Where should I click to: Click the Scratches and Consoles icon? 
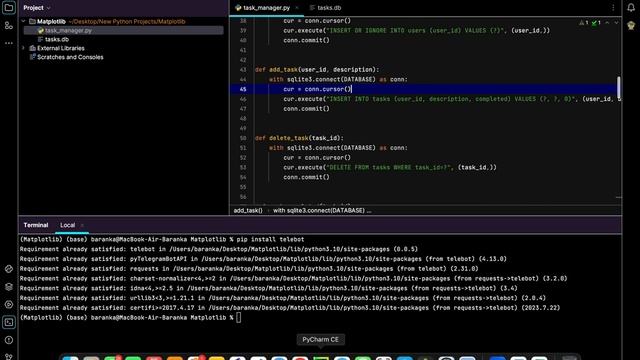33,57
